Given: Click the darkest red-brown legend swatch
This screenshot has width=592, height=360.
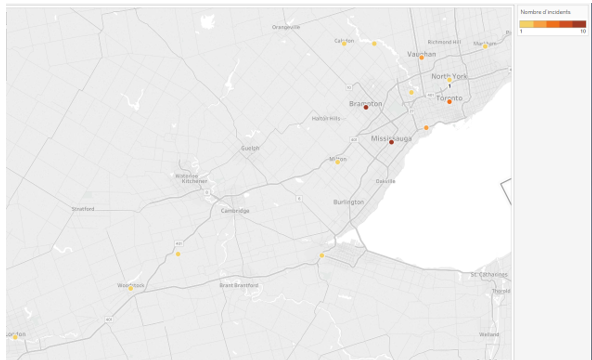Looking at the screenshot, I should click(579, 24).
